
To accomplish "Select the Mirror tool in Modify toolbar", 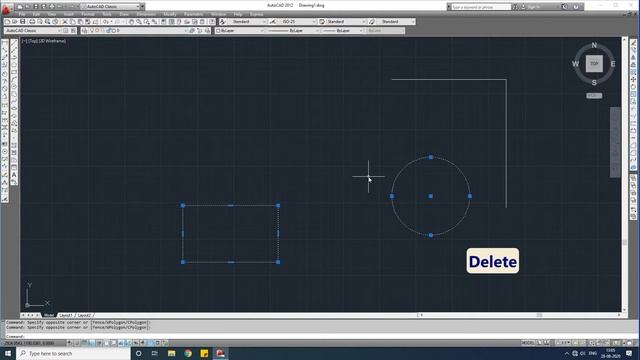I will 633,58.
